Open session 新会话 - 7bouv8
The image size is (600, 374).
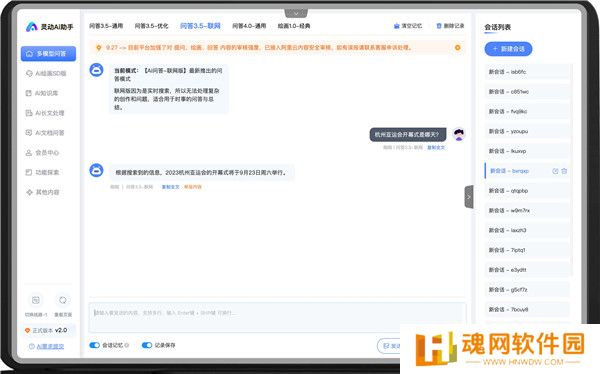(x=527, y=309)
